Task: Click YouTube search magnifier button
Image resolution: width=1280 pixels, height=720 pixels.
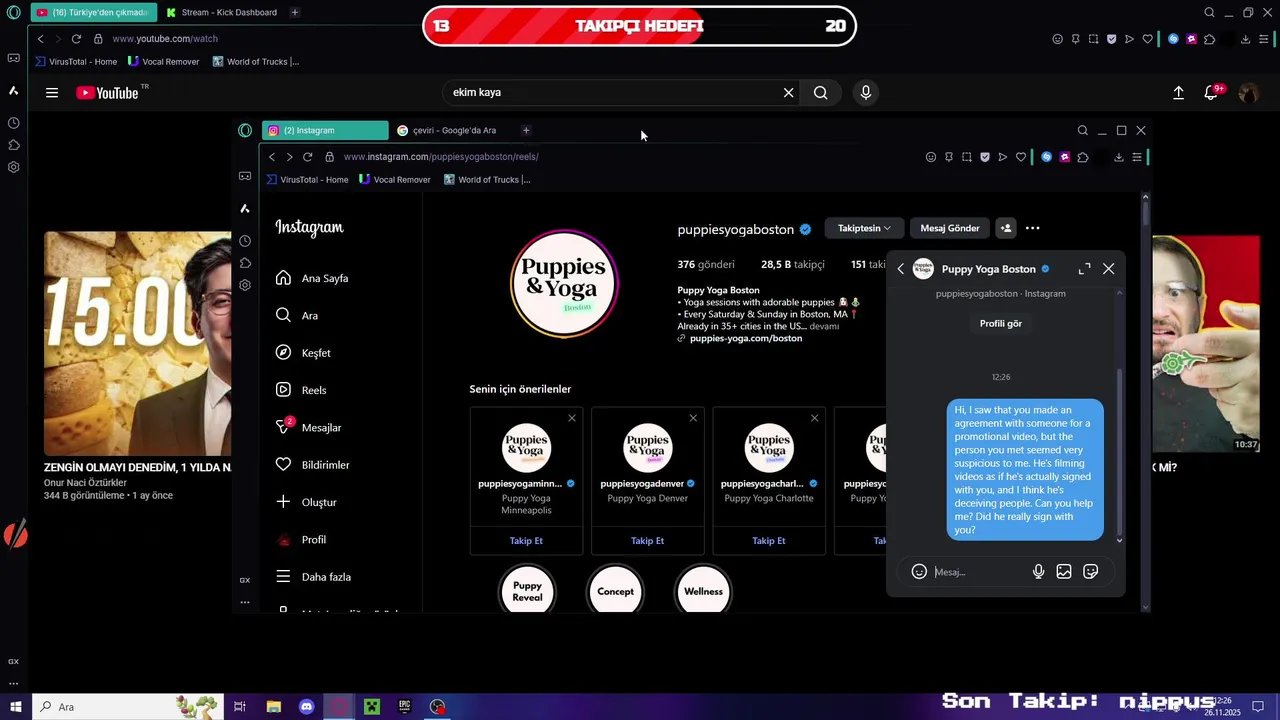Action: point(820,93)
